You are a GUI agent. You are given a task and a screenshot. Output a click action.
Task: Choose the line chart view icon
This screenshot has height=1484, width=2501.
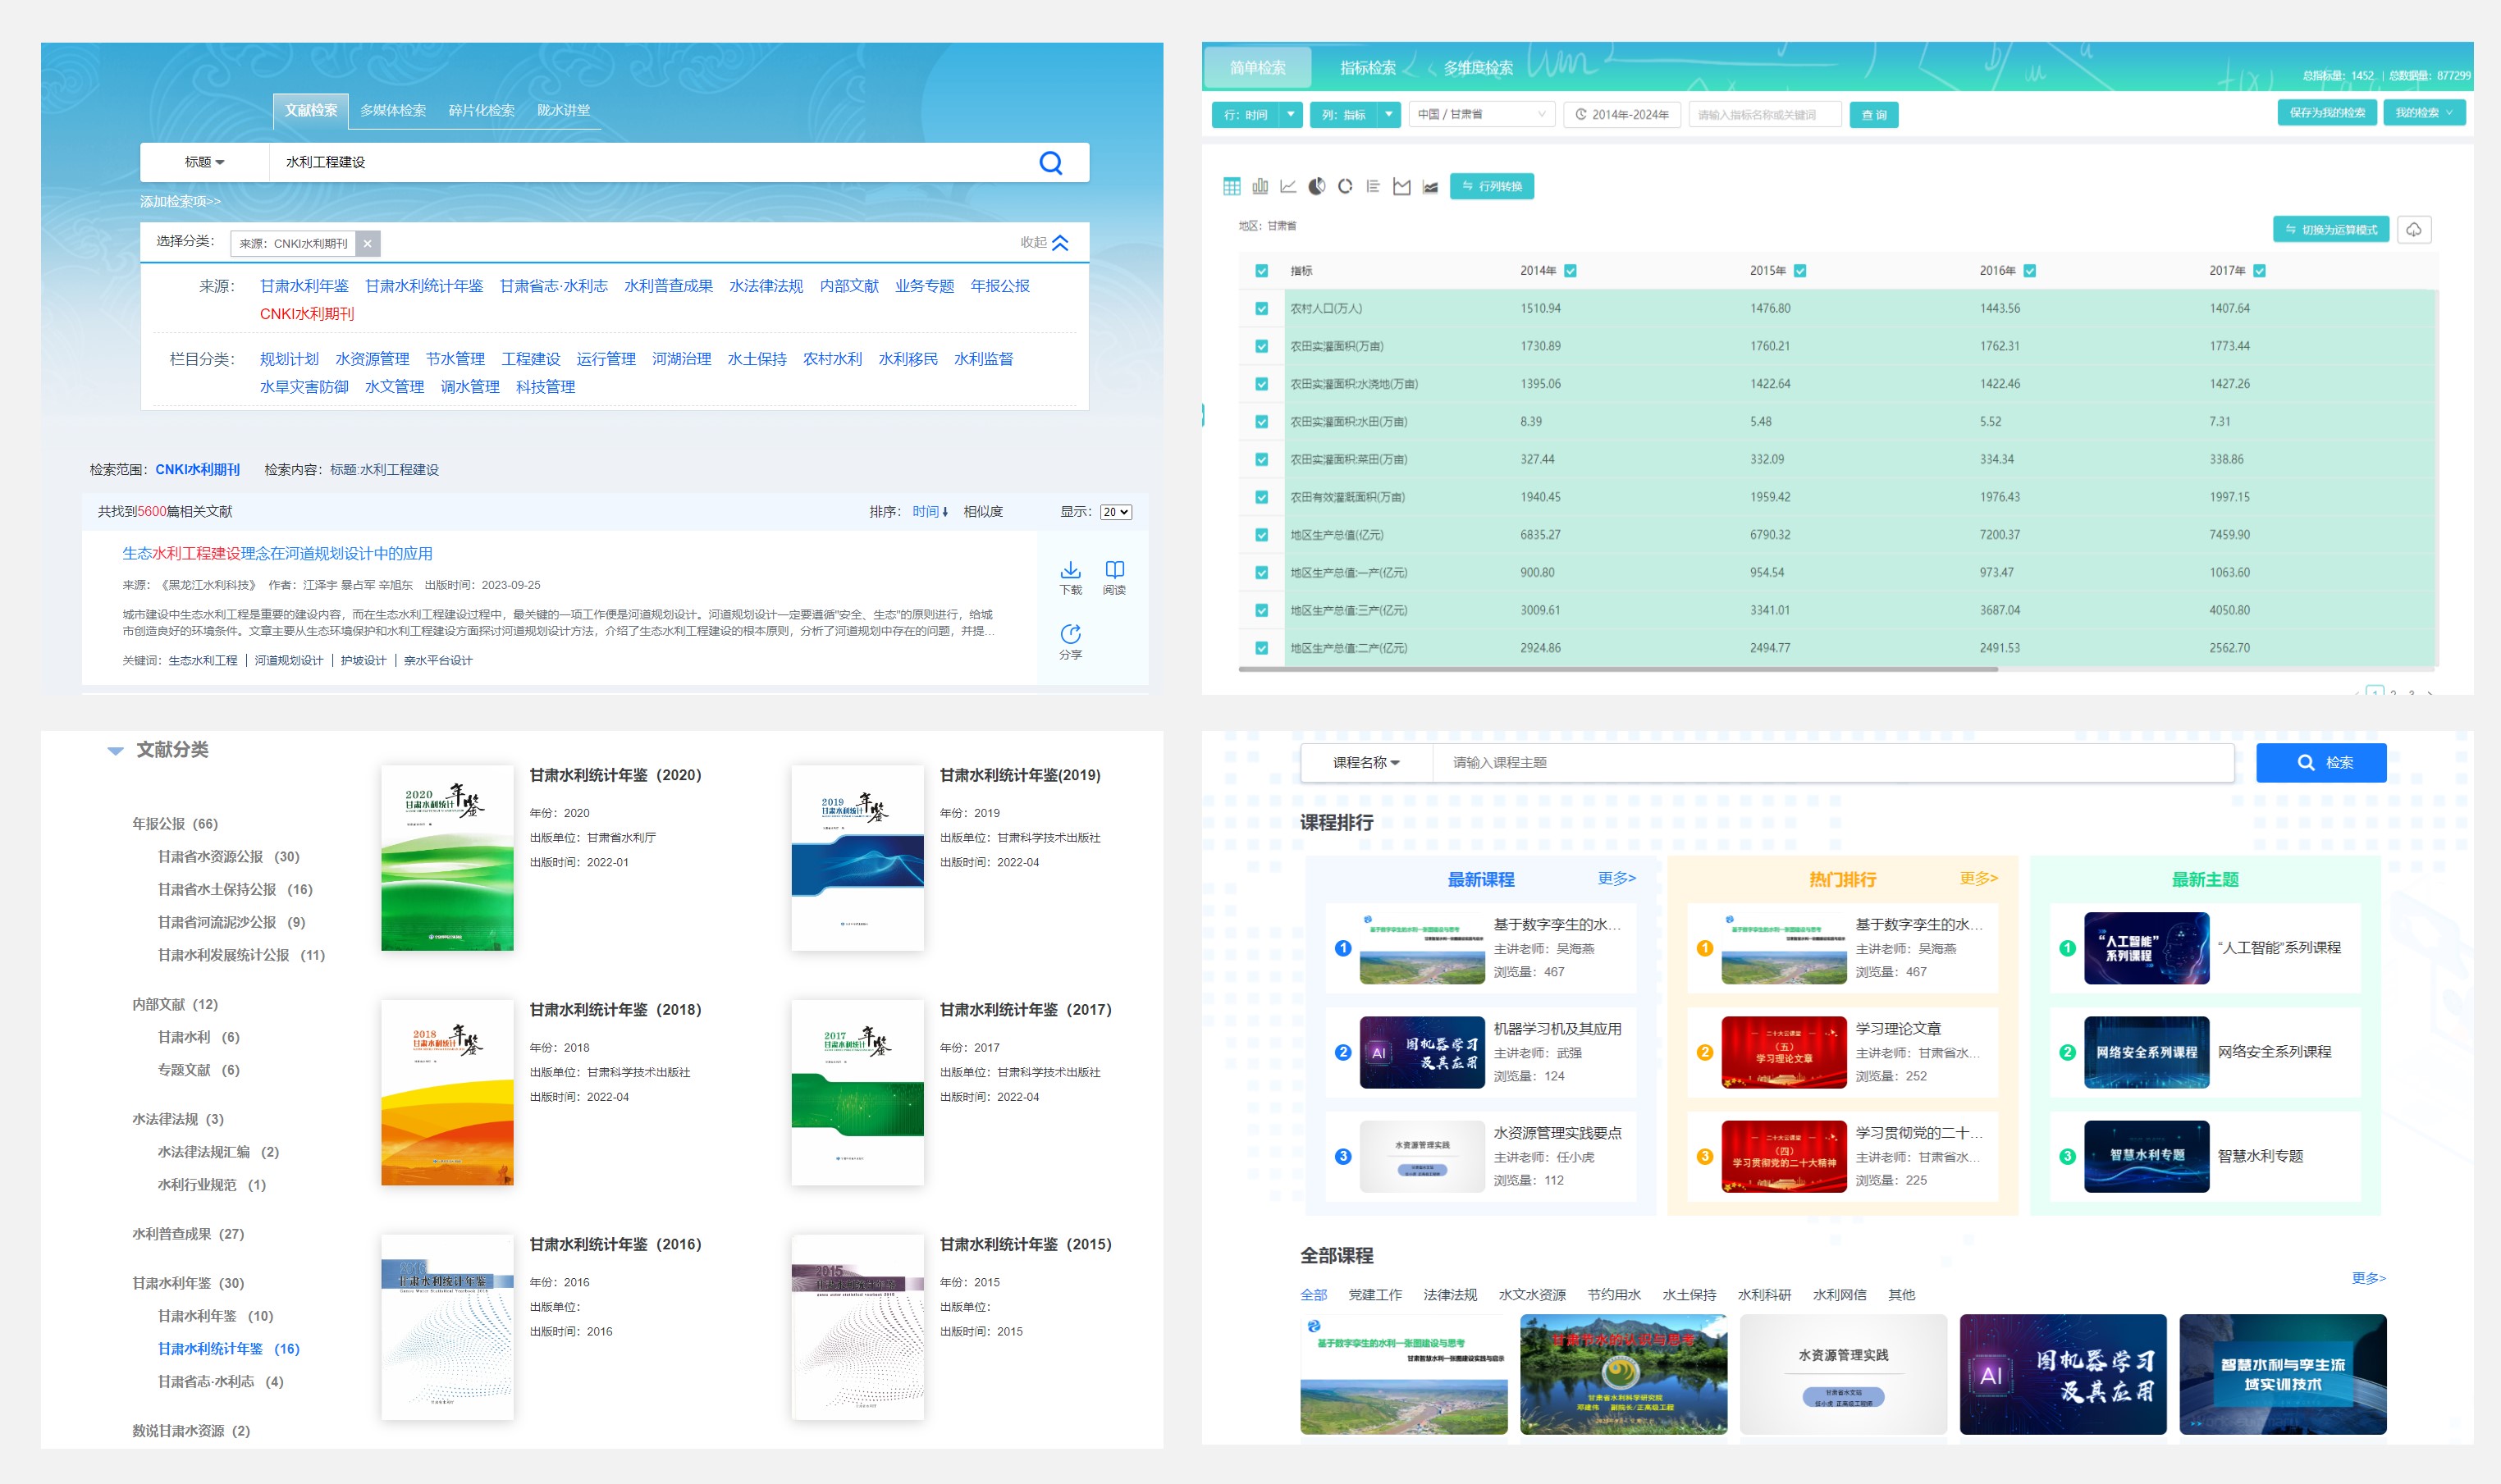pyautogui.click(x=1288, y=186)
